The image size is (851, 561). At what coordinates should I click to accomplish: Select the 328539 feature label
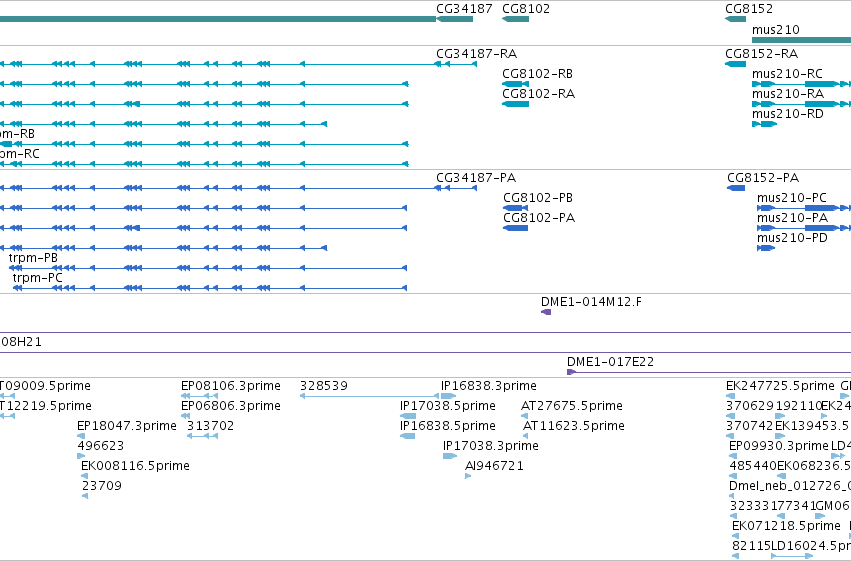point(323,386)
